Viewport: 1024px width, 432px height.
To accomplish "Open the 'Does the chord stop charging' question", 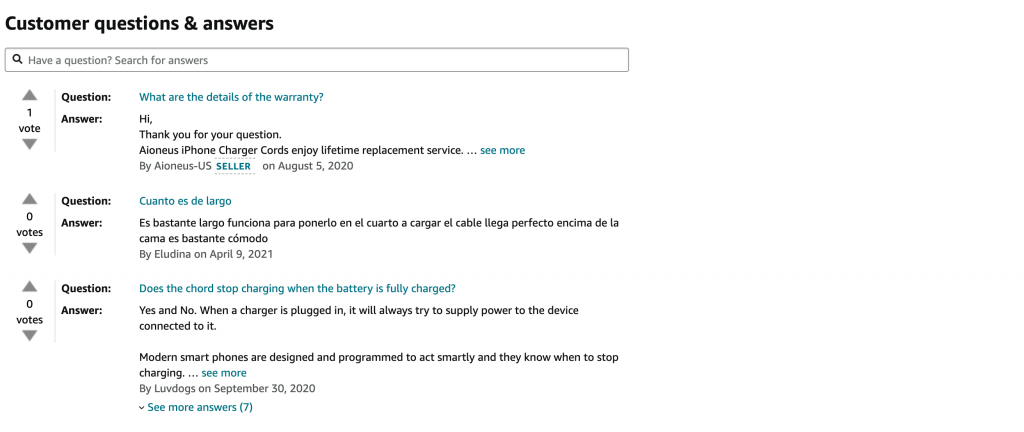I will pos(297,288).
